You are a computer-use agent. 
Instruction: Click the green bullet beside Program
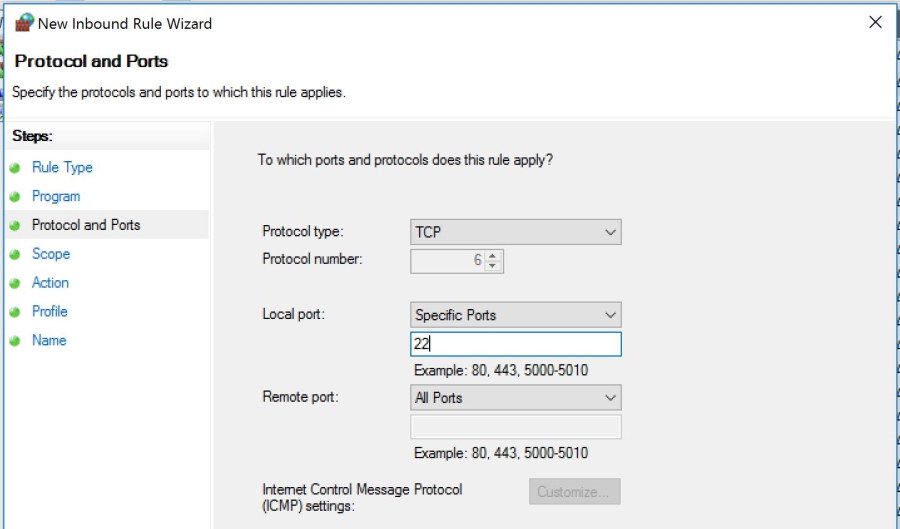pos(15,196)
